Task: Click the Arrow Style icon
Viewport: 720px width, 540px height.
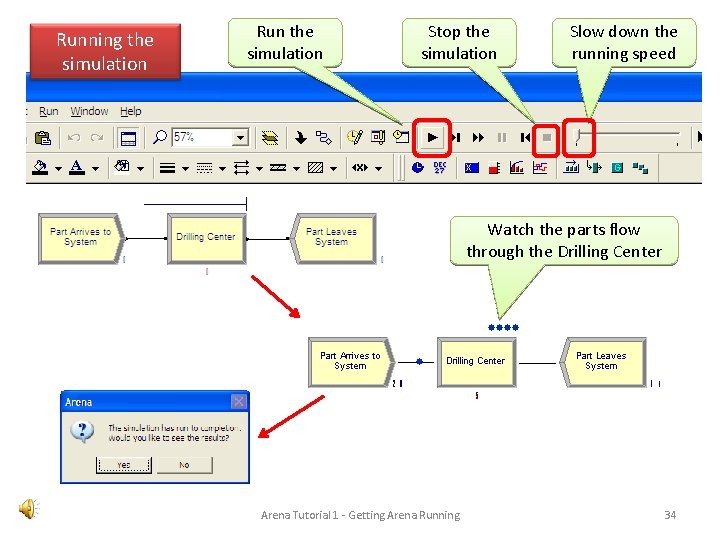Action: (242, 168)
